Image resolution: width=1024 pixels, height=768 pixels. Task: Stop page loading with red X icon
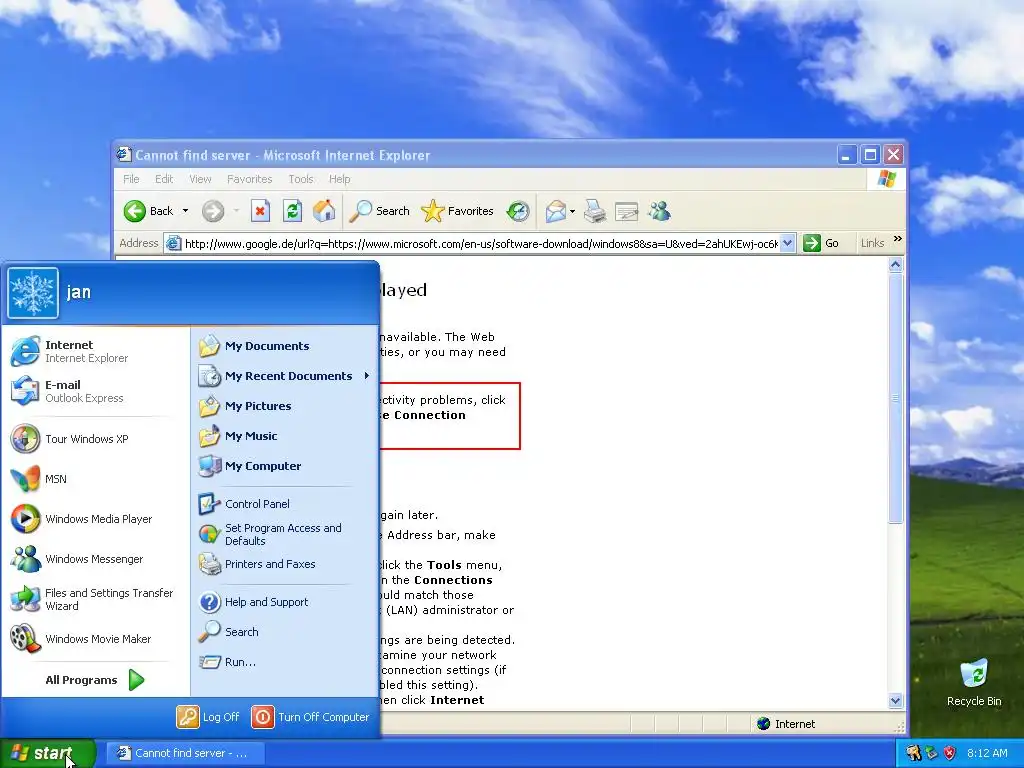(x=260, y=211)
